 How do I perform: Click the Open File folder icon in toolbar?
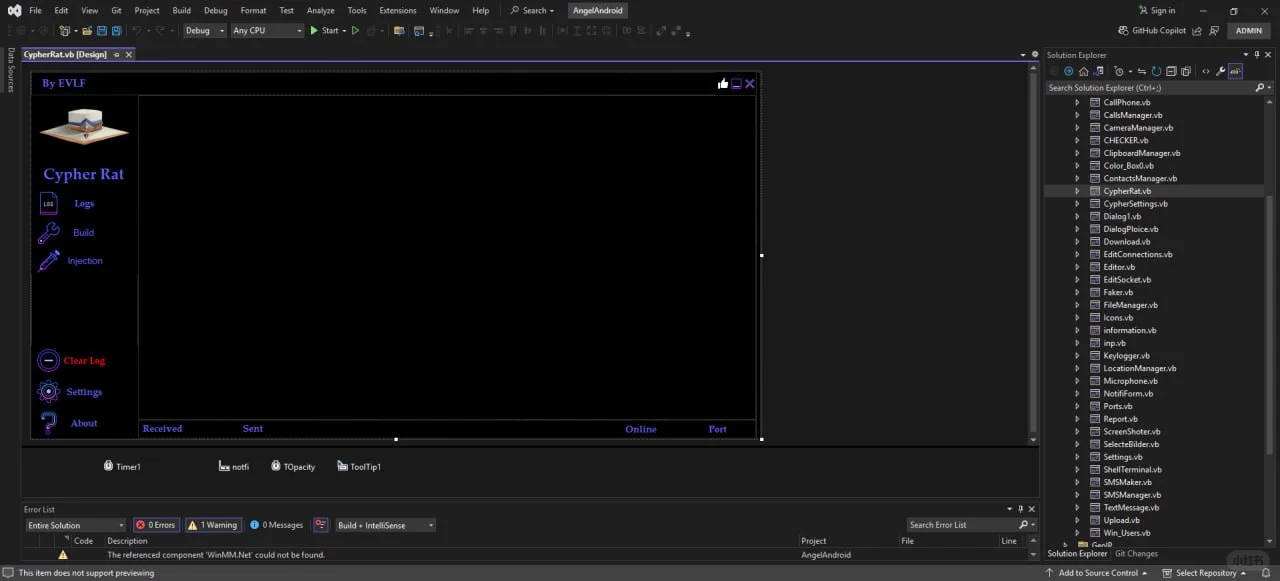(87, 31)
